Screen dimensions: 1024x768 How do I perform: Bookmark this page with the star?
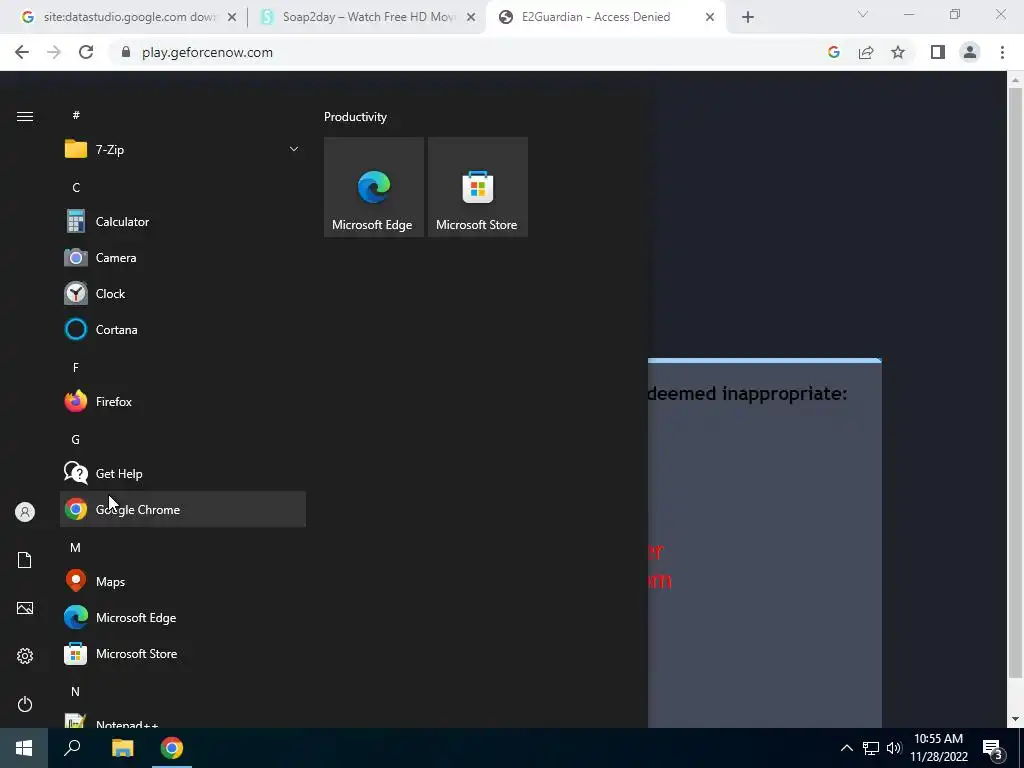898,52
